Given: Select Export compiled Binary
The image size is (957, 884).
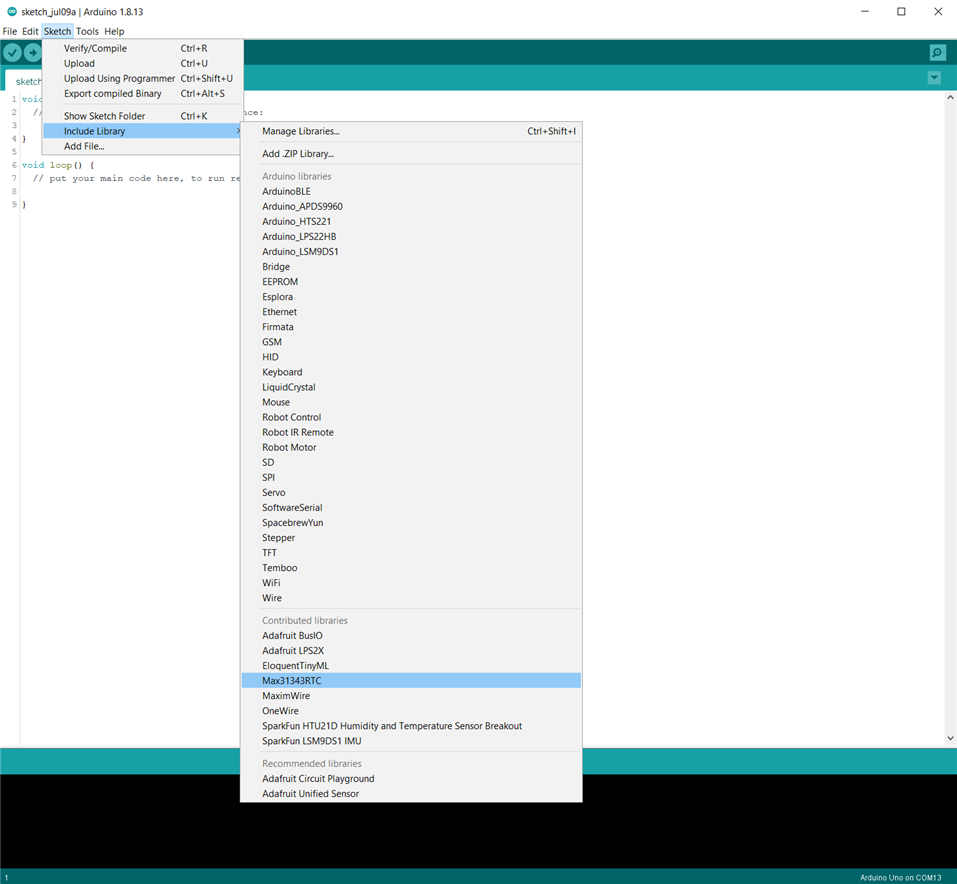Looking at the screenshot, I should coord(143,93).
